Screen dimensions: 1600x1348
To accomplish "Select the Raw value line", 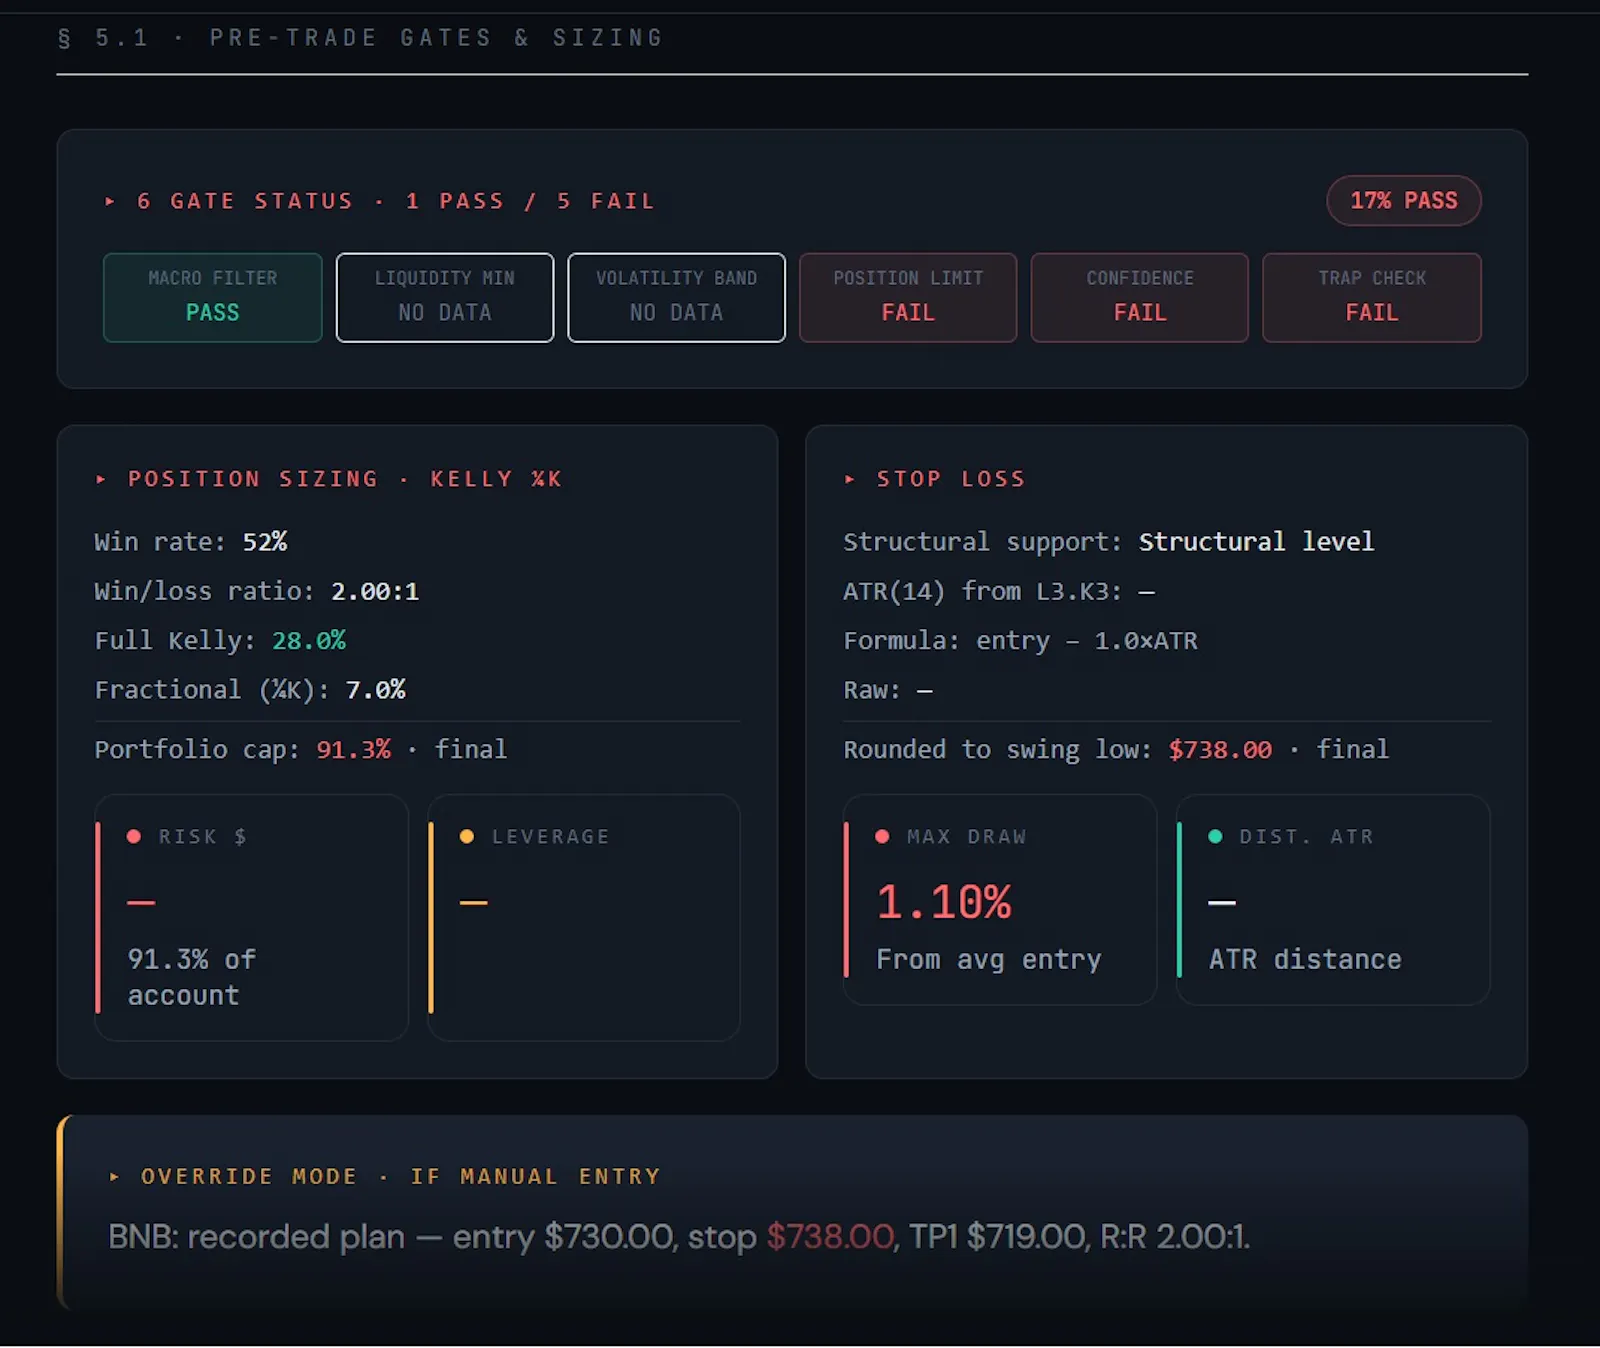I will tap(888, 690).
